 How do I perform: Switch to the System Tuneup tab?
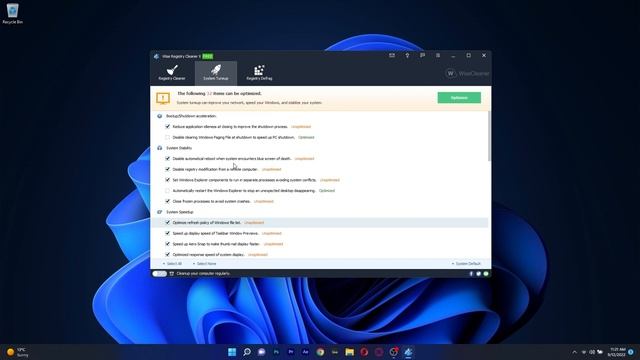[x=216, y=73]
